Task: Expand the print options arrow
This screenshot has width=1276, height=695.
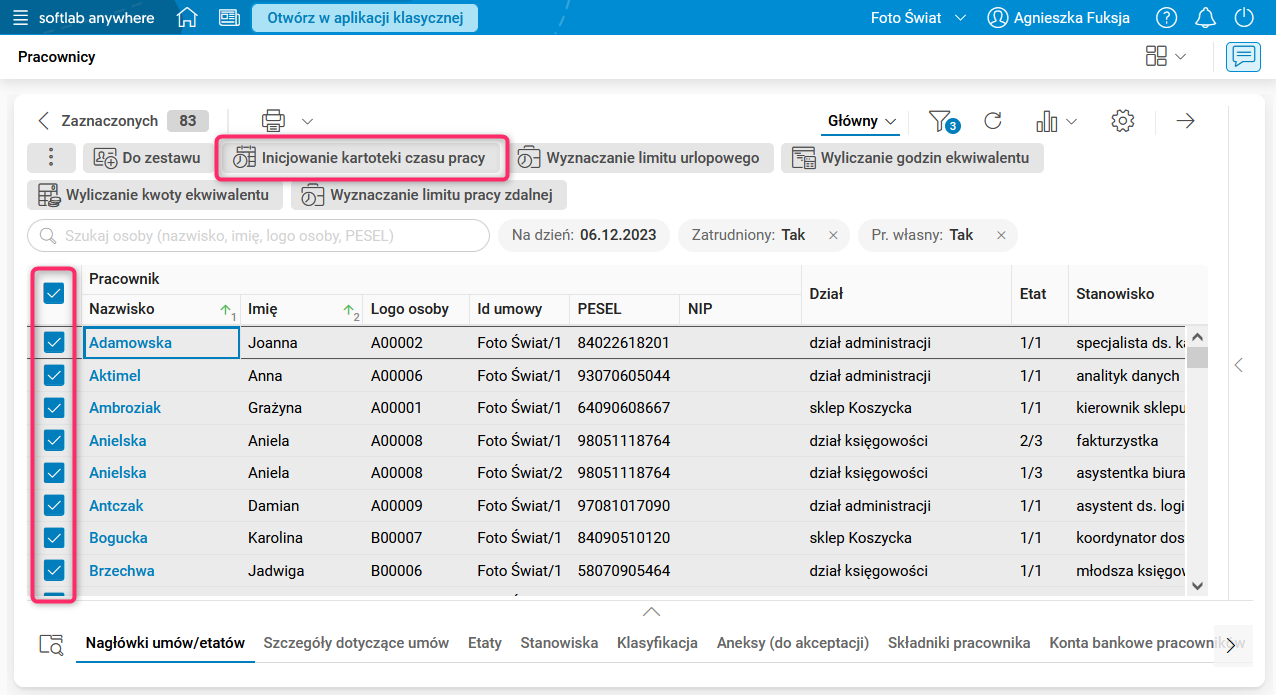Action: tap(307, 121)
